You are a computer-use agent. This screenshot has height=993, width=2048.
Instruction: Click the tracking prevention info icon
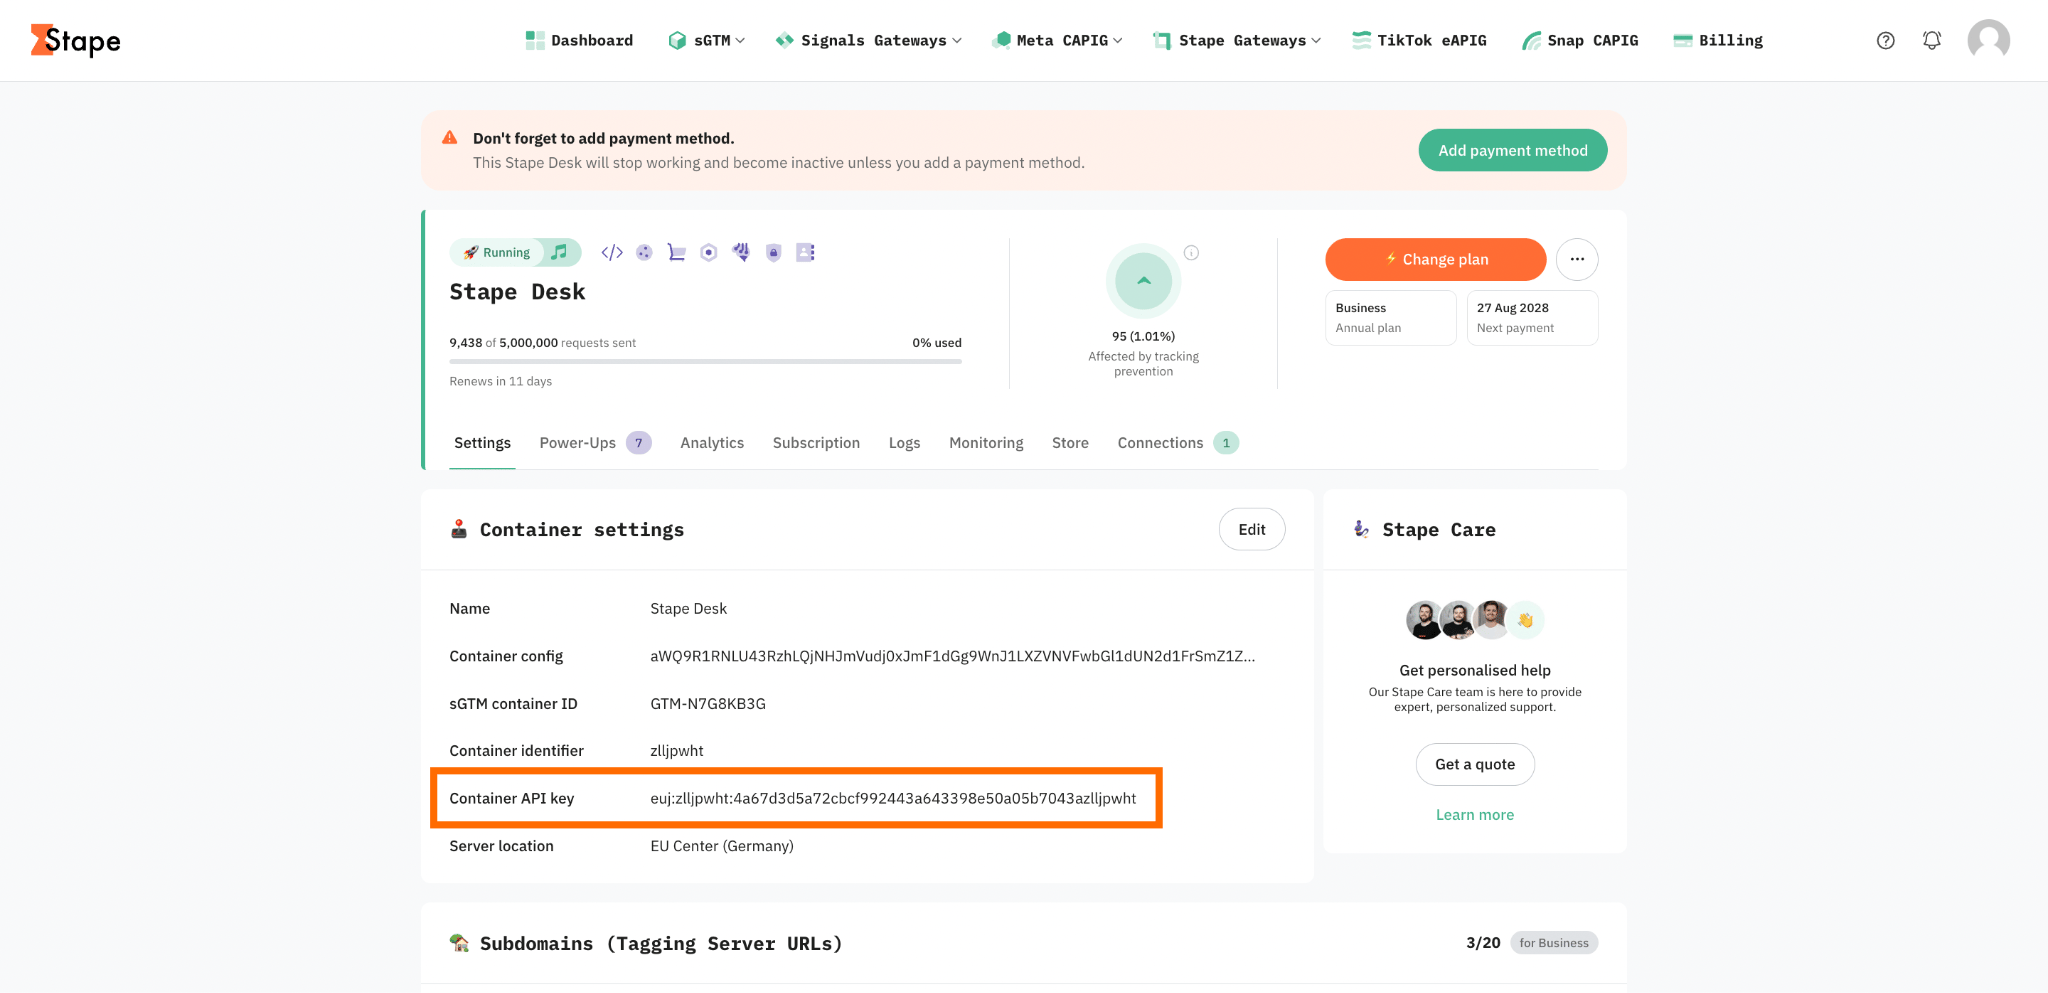(1191, 253)
